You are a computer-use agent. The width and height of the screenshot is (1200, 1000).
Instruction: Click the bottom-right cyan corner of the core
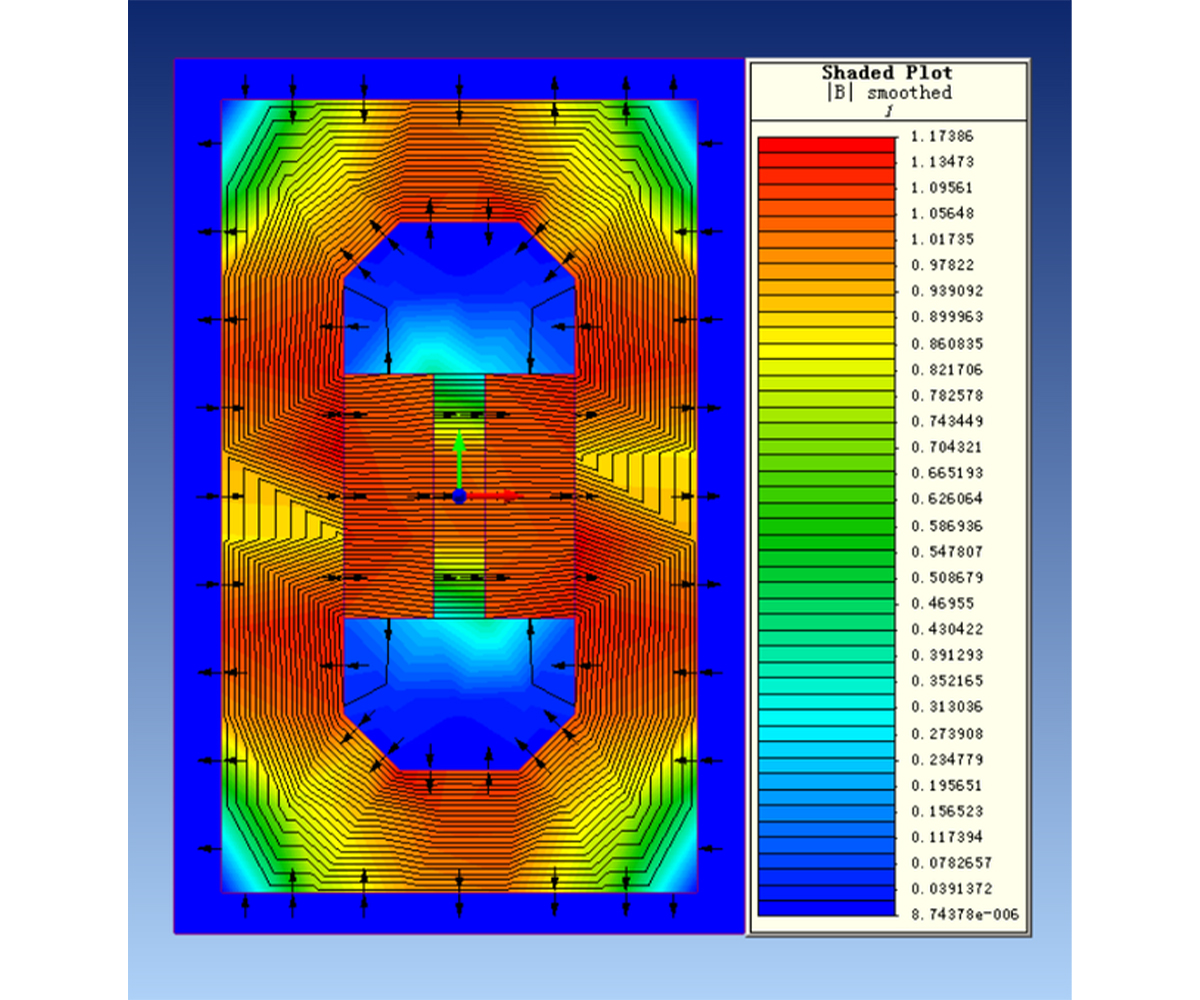click(677, 868)
